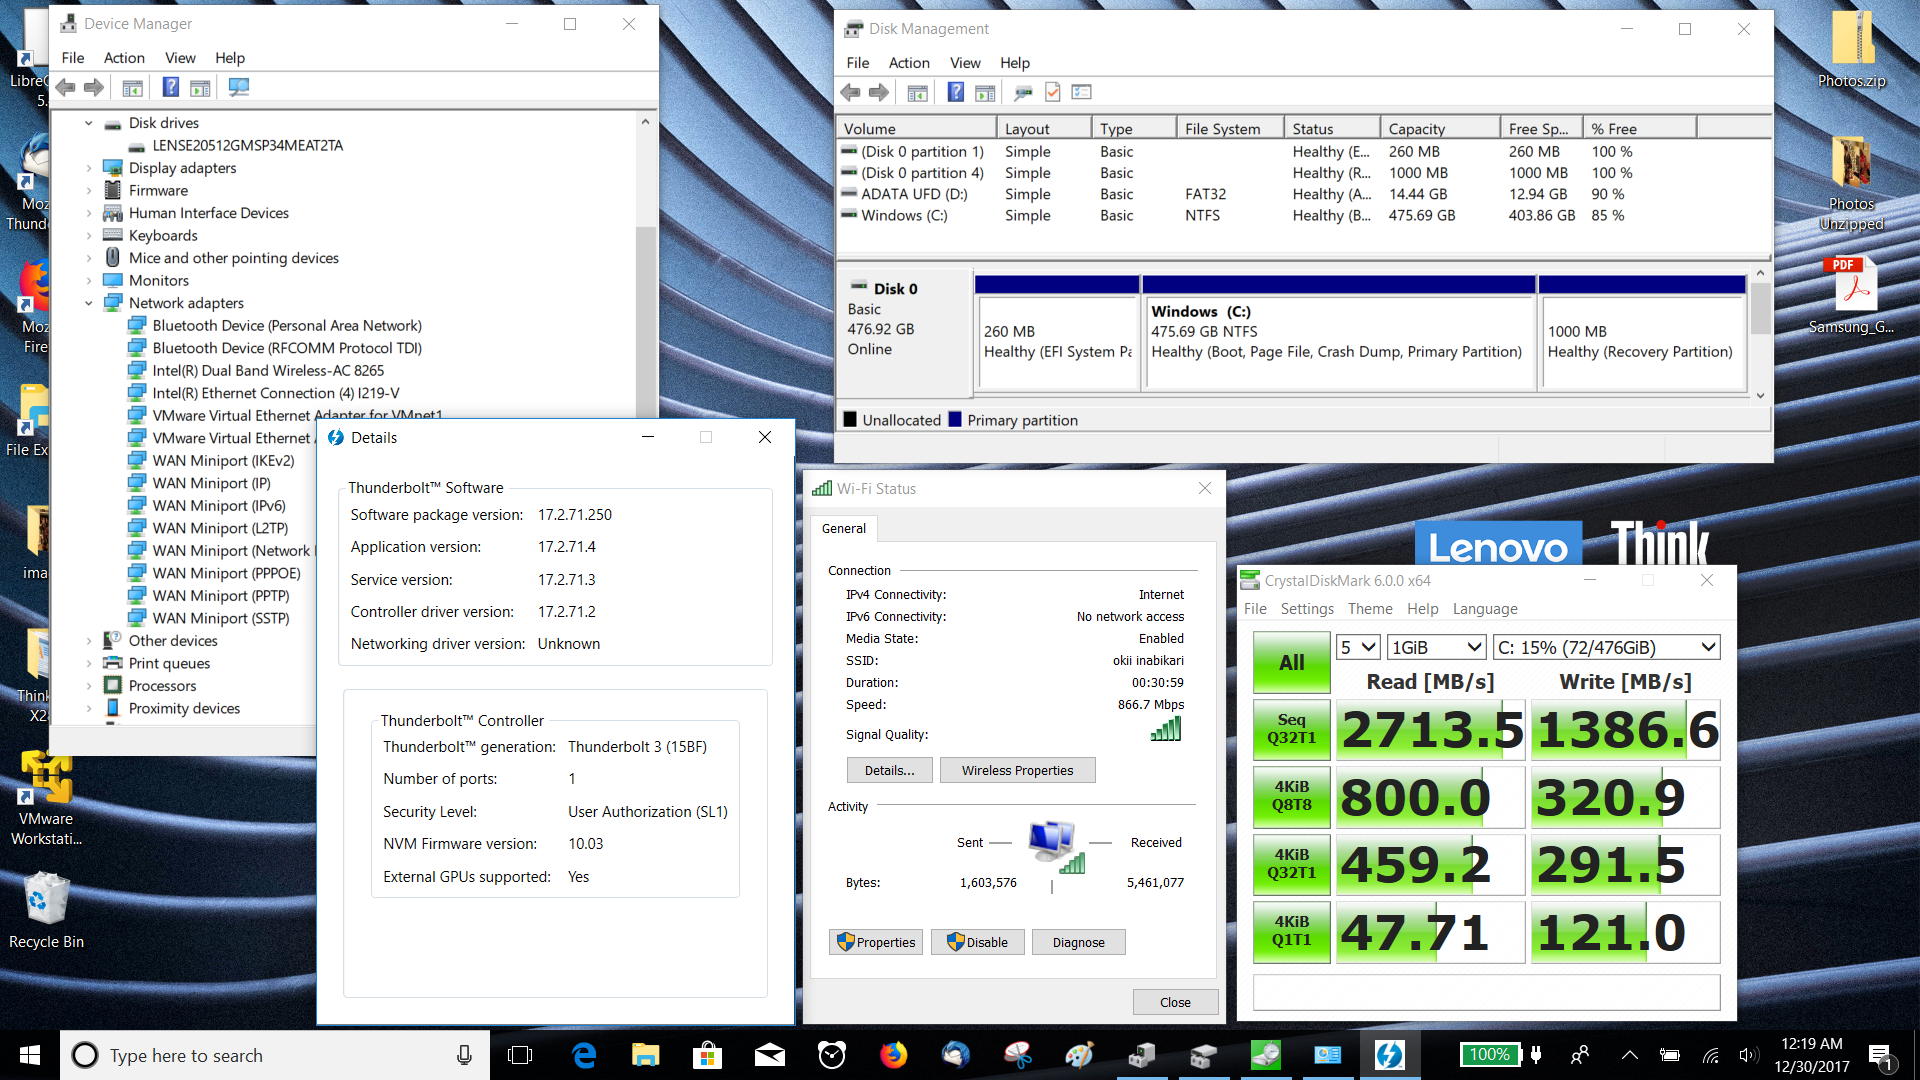Open test size dropdown showing 1GiB
The height and width of the screenshot is (1080, 1920).
[1437, 647]
